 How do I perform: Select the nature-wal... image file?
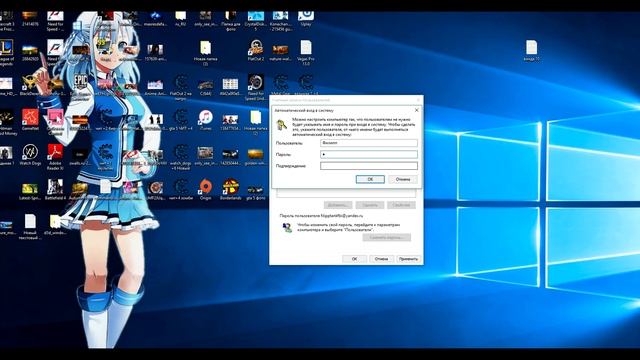tap(281, 50)
